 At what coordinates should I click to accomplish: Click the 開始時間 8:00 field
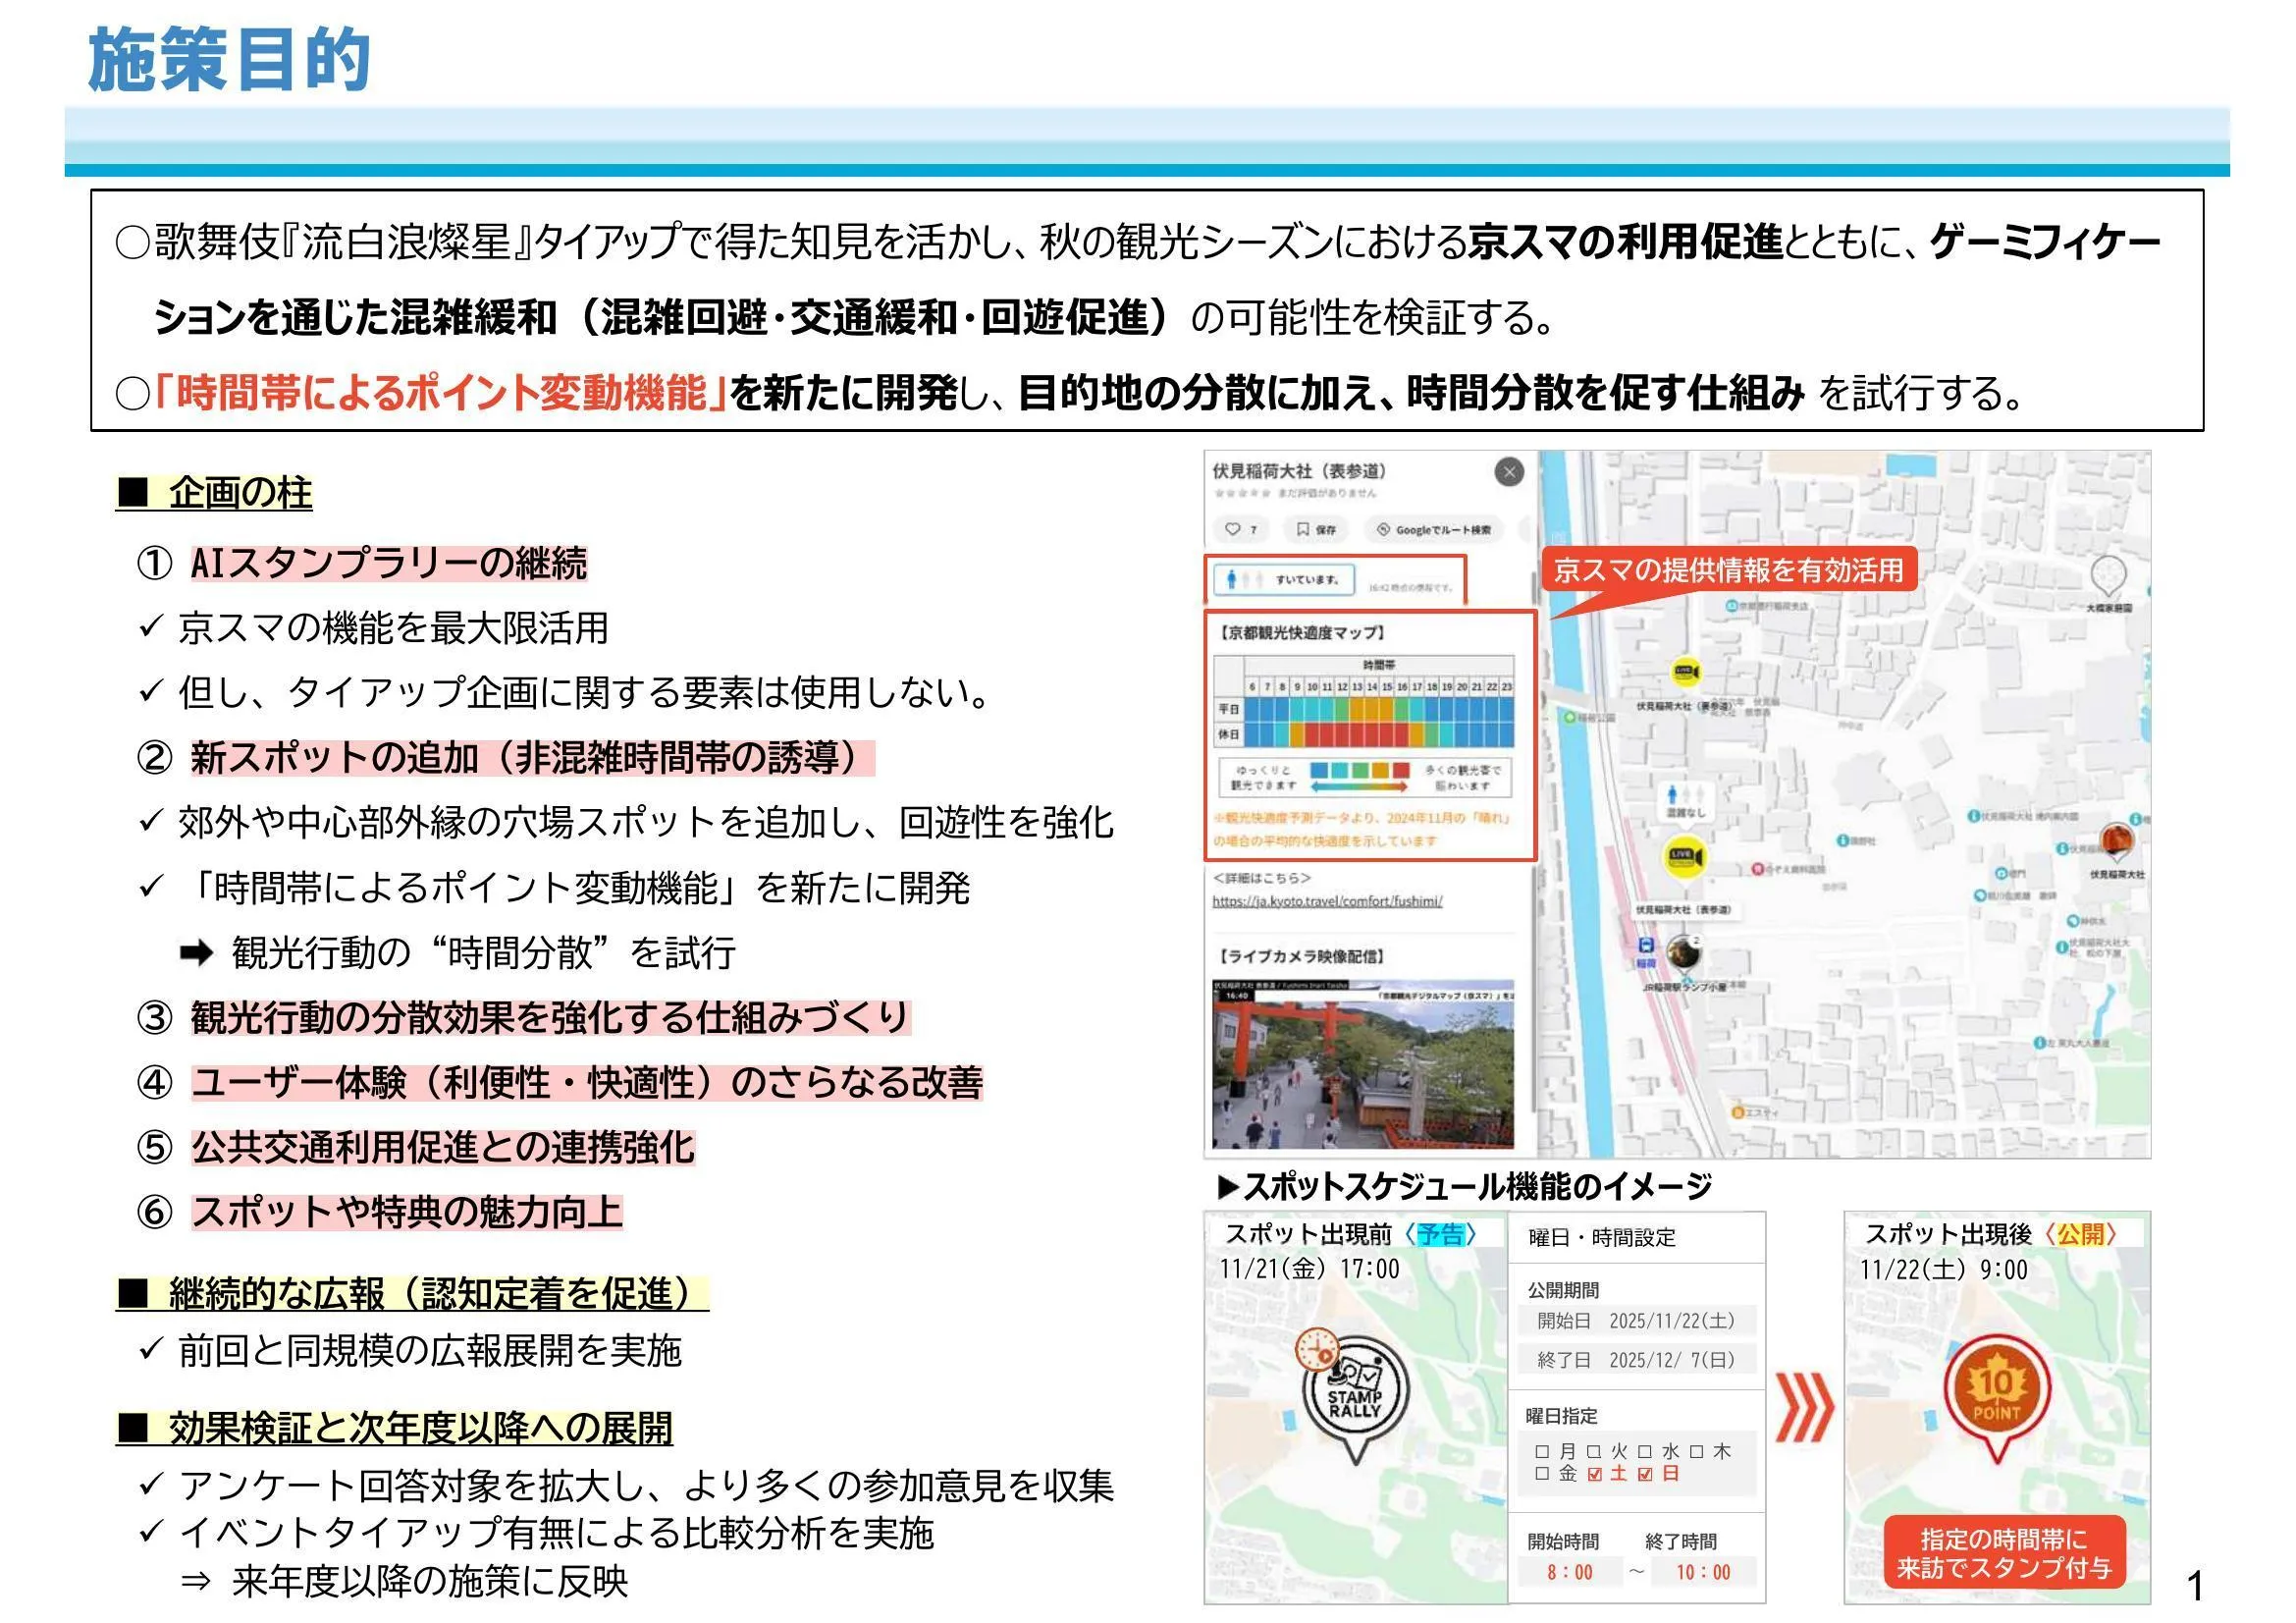coord(1570,1572)
